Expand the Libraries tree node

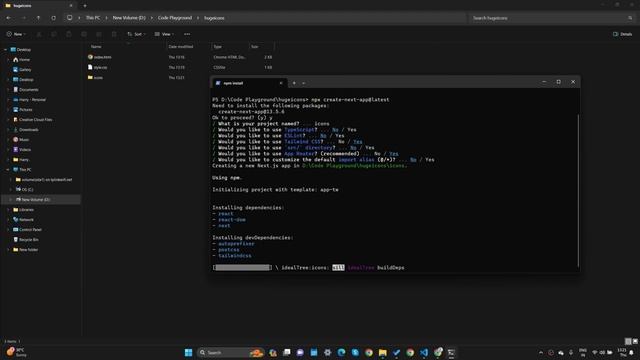(8, 210)
